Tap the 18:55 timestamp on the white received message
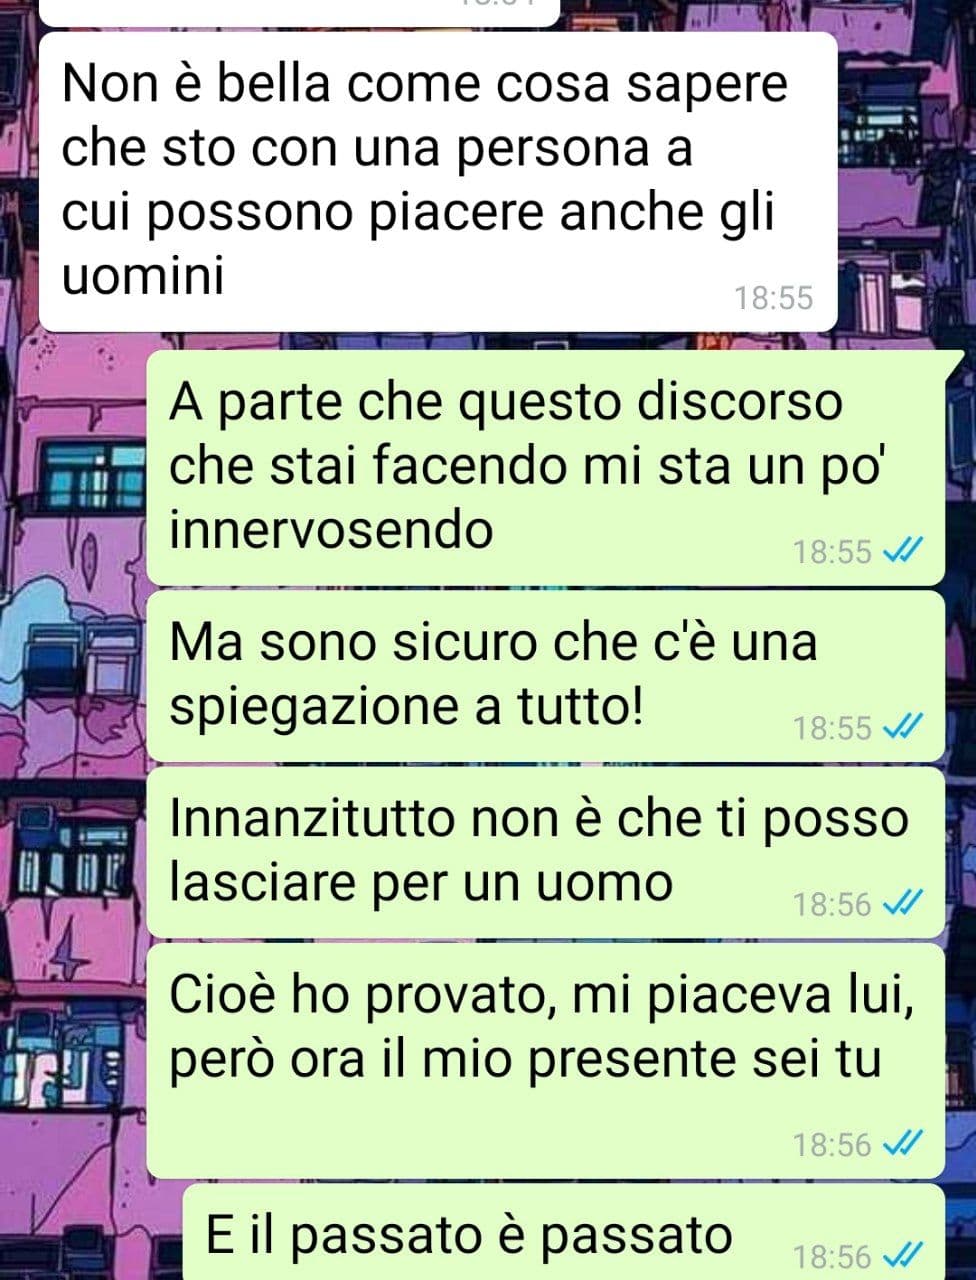 tap(774, 298)
